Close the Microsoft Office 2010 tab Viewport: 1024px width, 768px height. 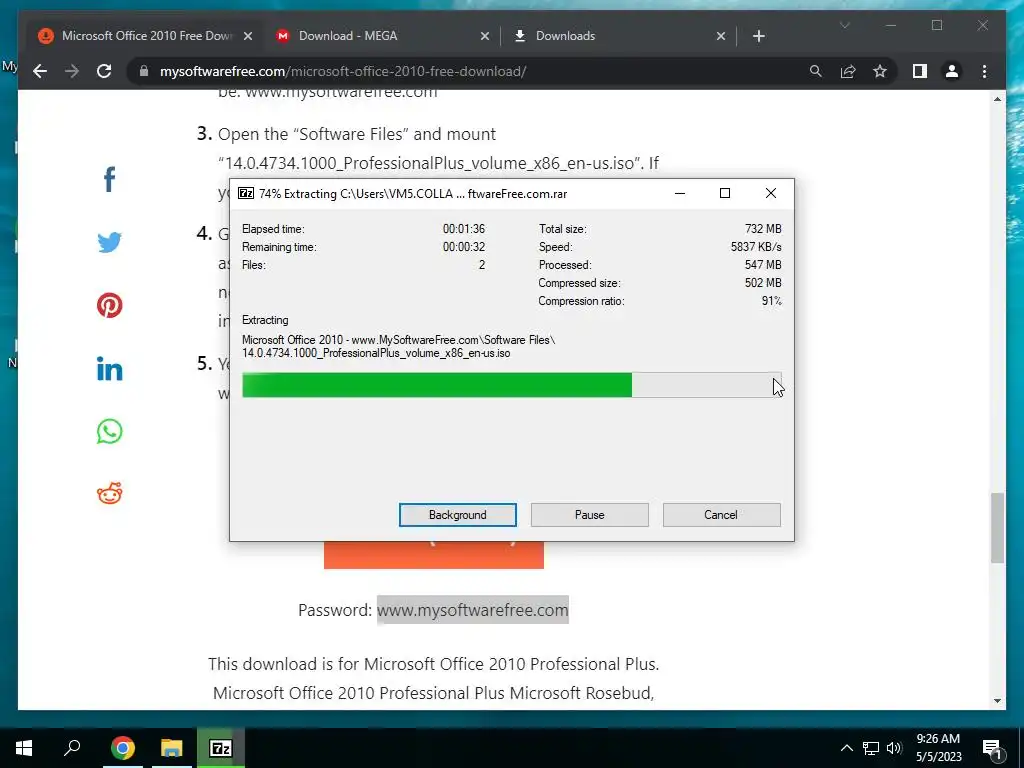[x=248, y=36]
